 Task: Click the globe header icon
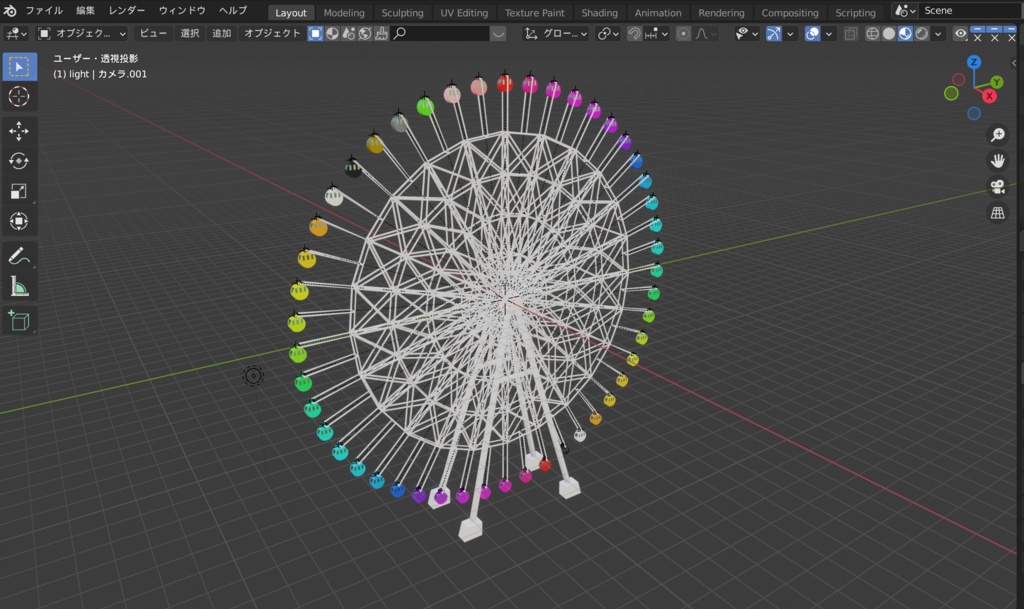[x=364, y=33]
